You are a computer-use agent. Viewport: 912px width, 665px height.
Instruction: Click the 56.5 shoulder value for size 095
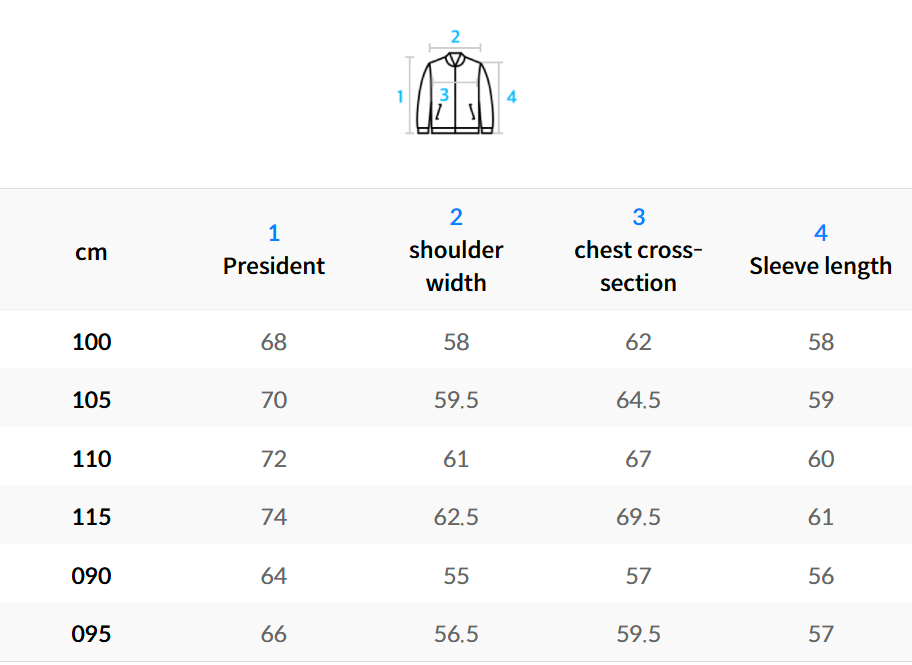tap(456, 634)
